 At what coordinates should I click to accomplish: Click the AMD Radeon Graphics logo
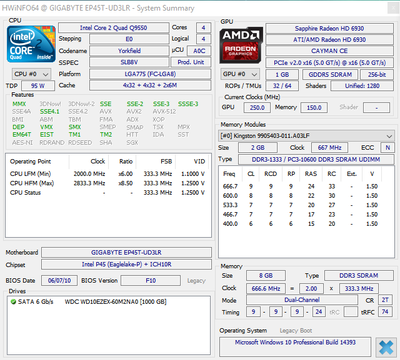[241, 45]
